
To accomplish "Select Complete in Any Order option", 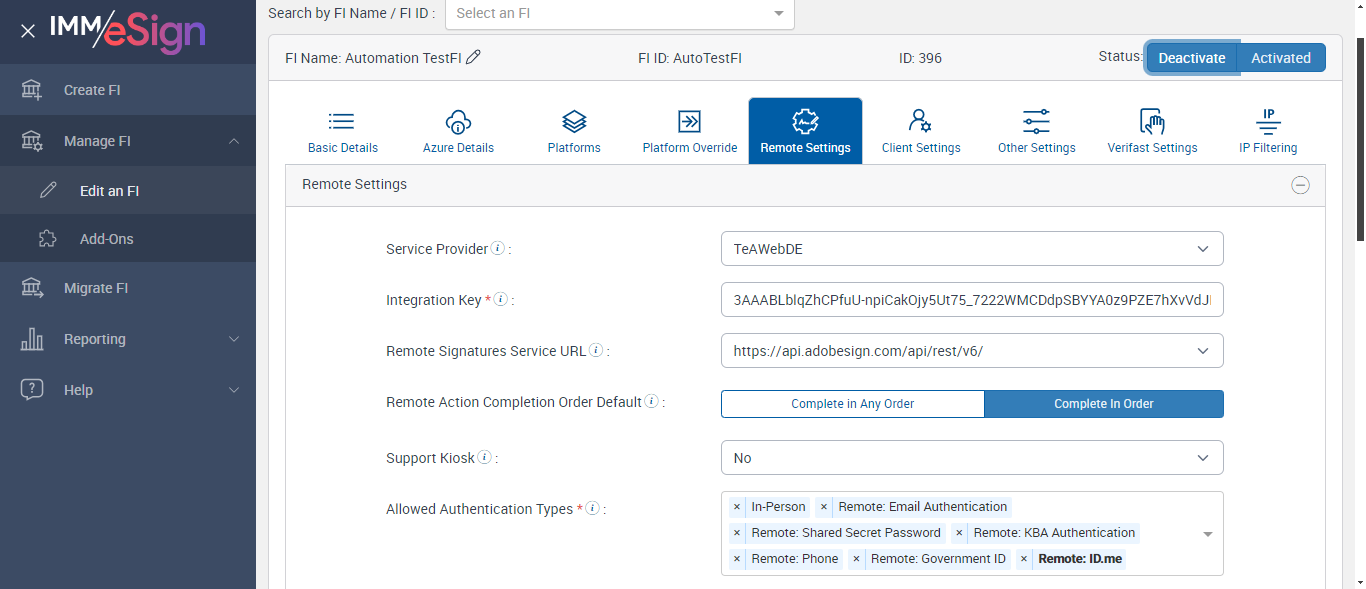I will pyautogui.click(x=852, y=404).
